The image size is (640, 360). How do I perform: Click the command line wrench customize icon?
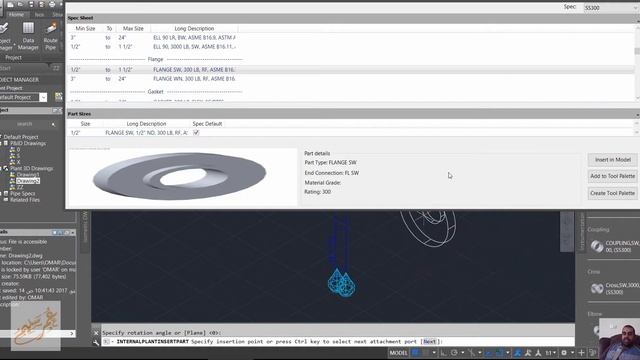tap(96, 342)
